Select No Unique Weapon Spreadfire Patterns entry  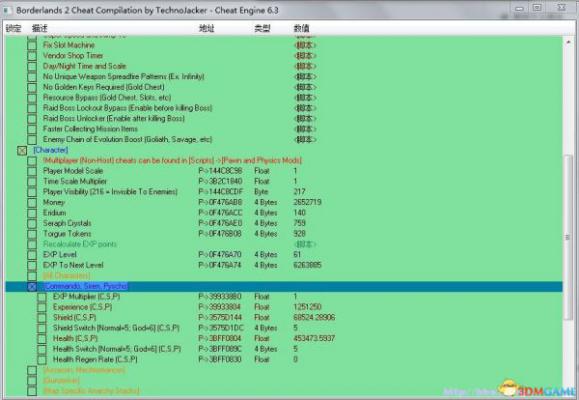[124, 76]
